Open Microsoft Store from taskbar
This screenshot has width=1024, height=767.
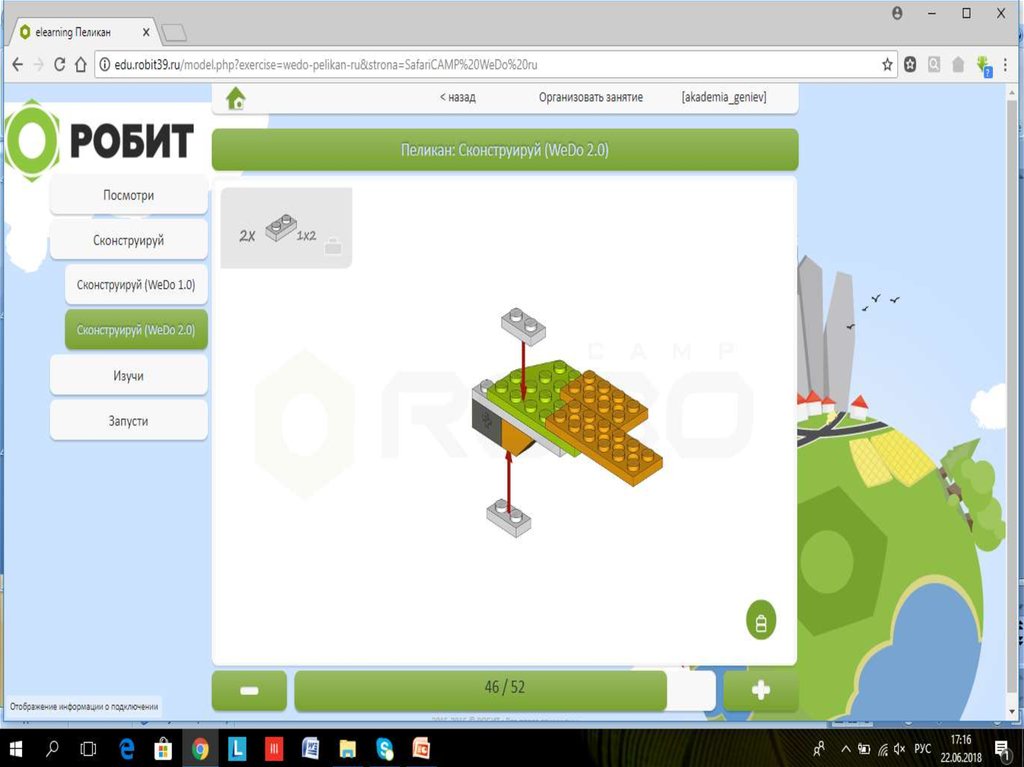(x=163, y=749)
